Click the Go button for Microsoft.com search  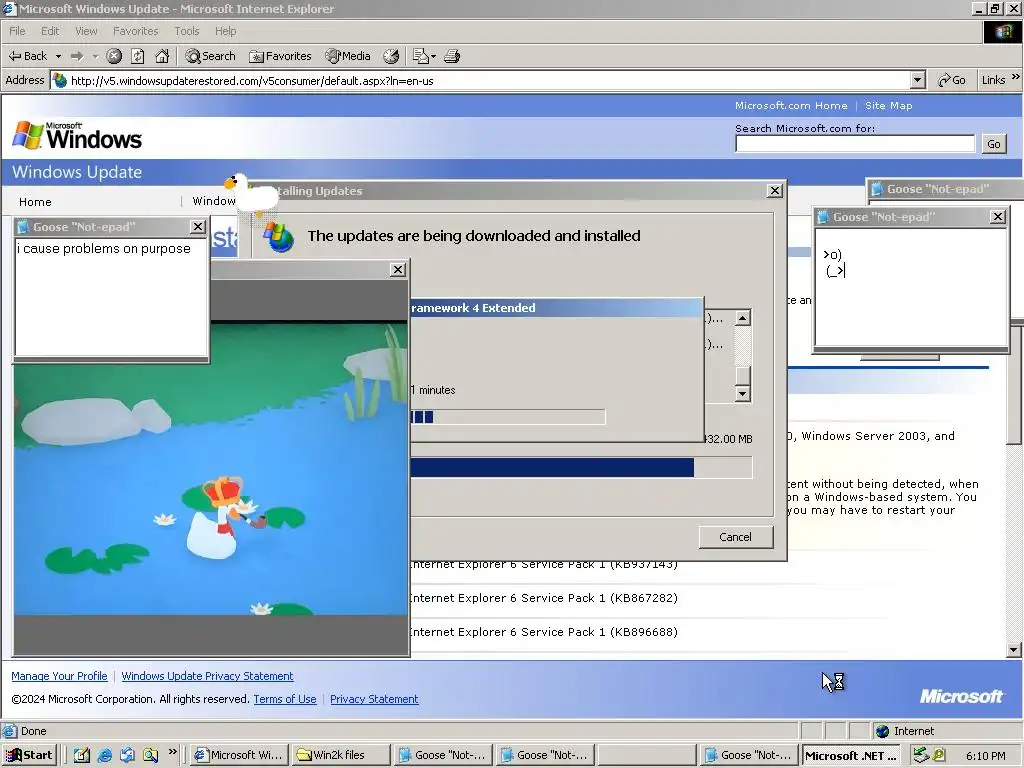(x=993, y=144)
